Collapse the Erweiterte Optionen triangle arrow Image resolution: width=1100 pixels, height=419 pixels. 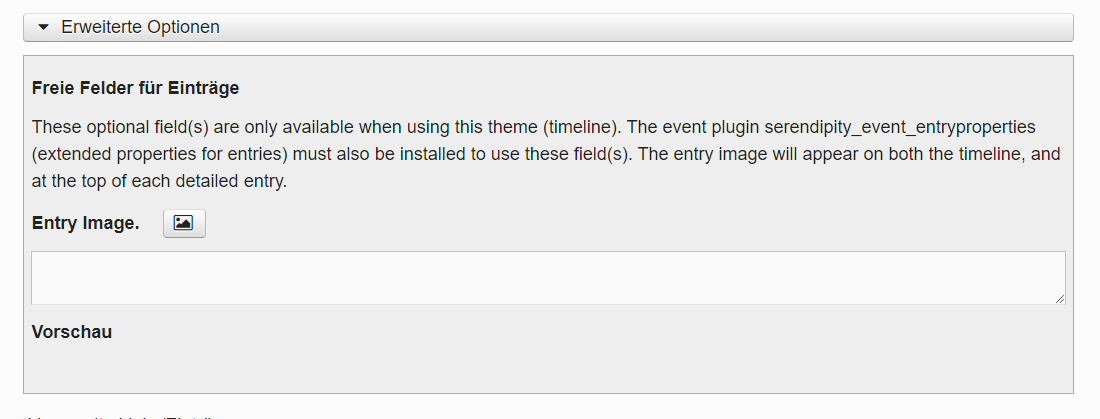[43, 27]
